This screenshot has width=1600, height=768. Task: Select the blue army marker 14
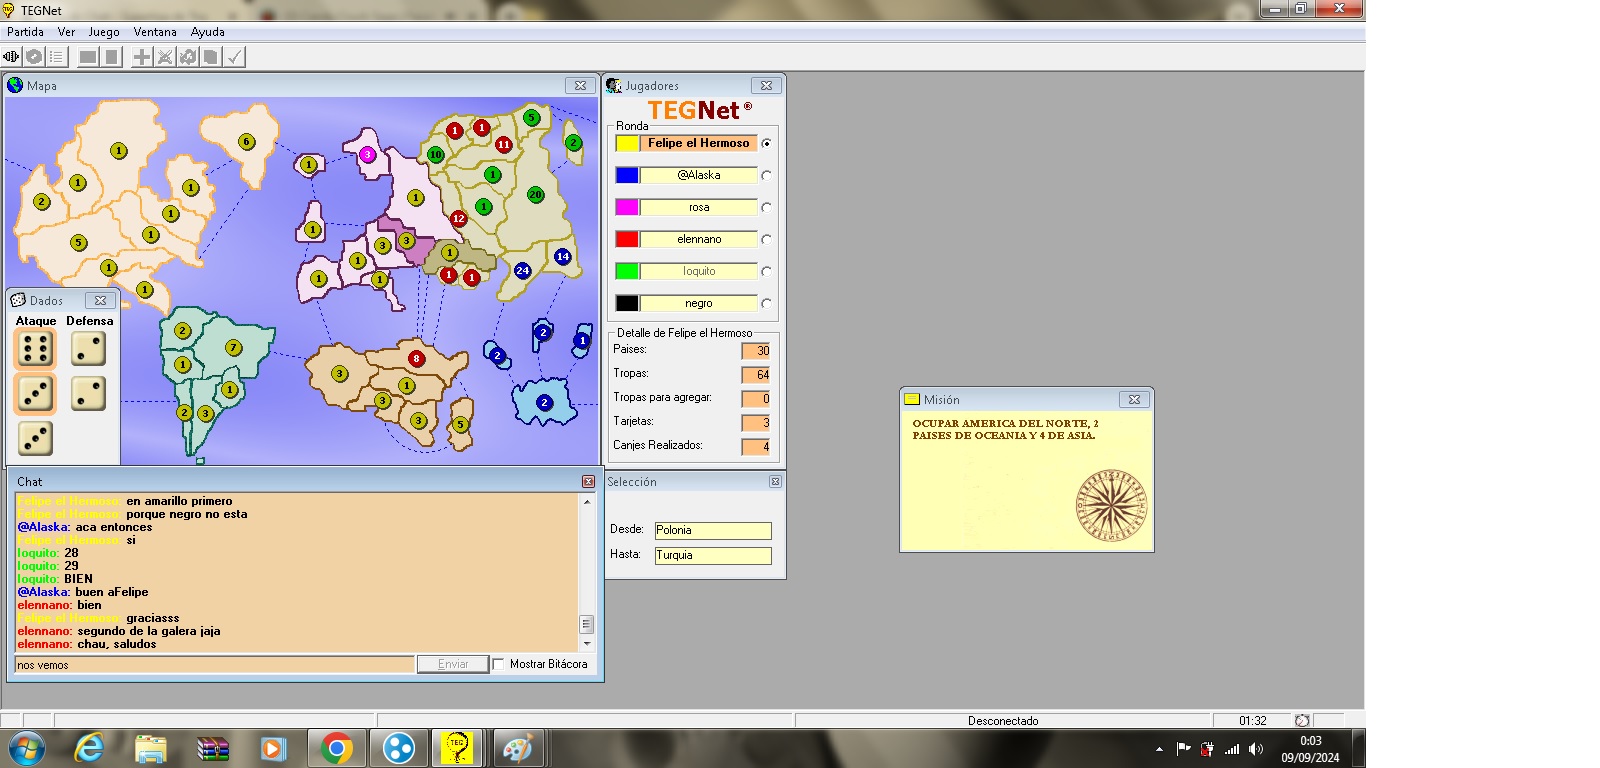pos(562,256)
